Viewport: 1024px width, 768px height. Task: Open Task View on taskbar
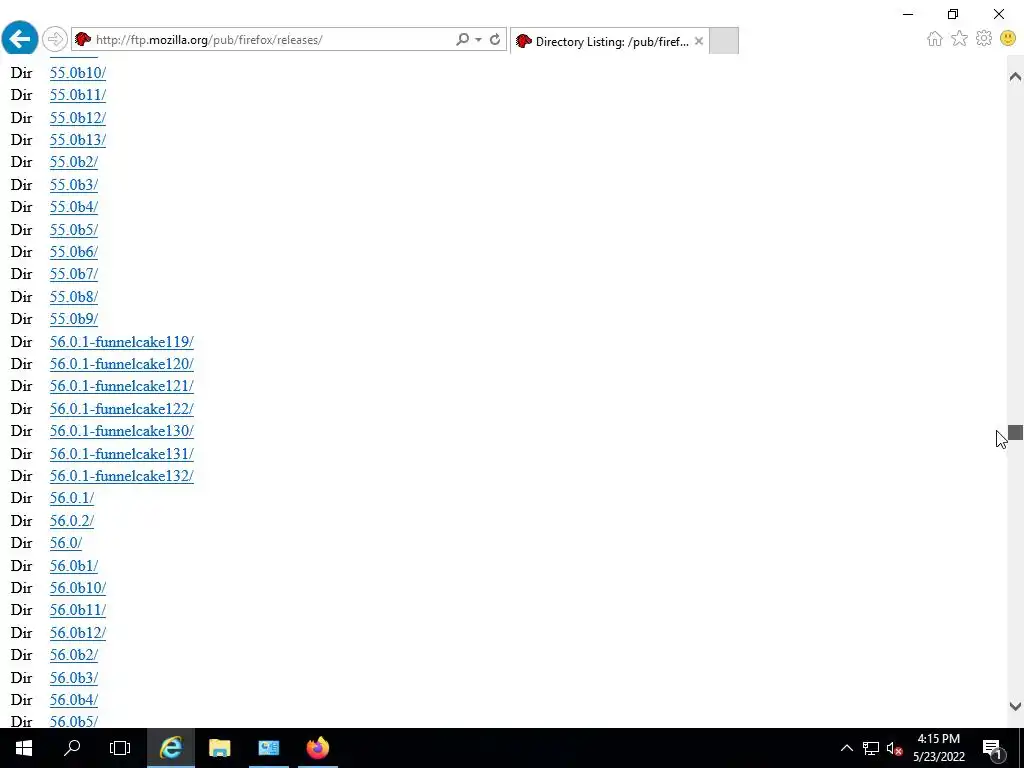pyautogui.click(x=120, y=748)
